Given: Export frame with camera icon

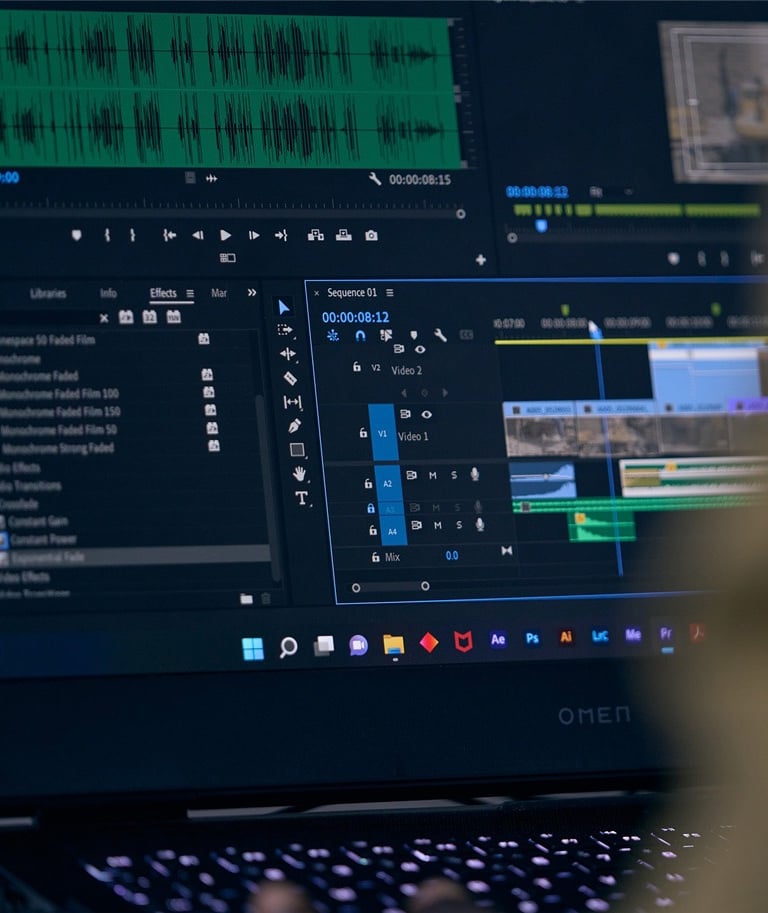Looking at the screenshot, I should 371,235.
